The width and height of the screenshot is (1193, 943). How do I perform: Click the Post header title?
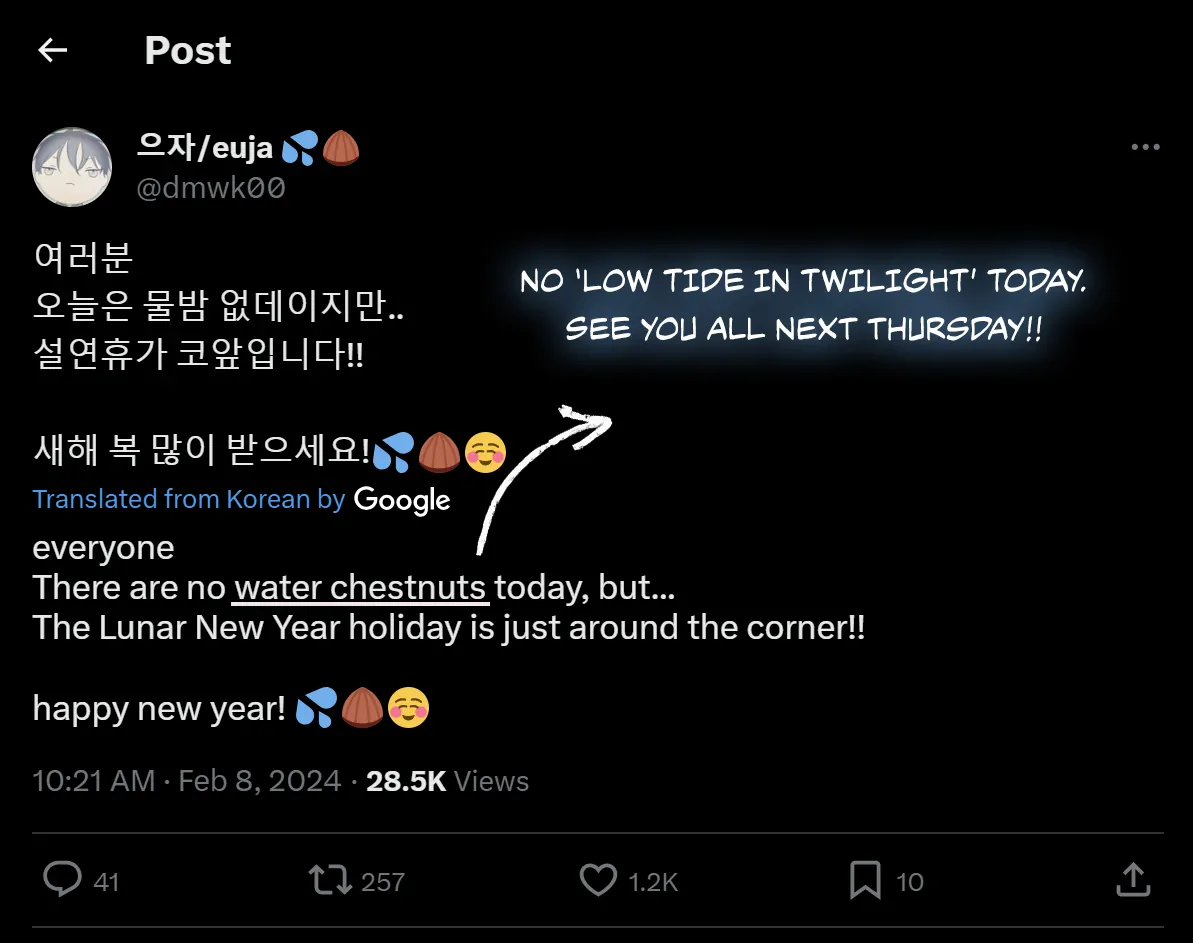[x=188, y=50]
